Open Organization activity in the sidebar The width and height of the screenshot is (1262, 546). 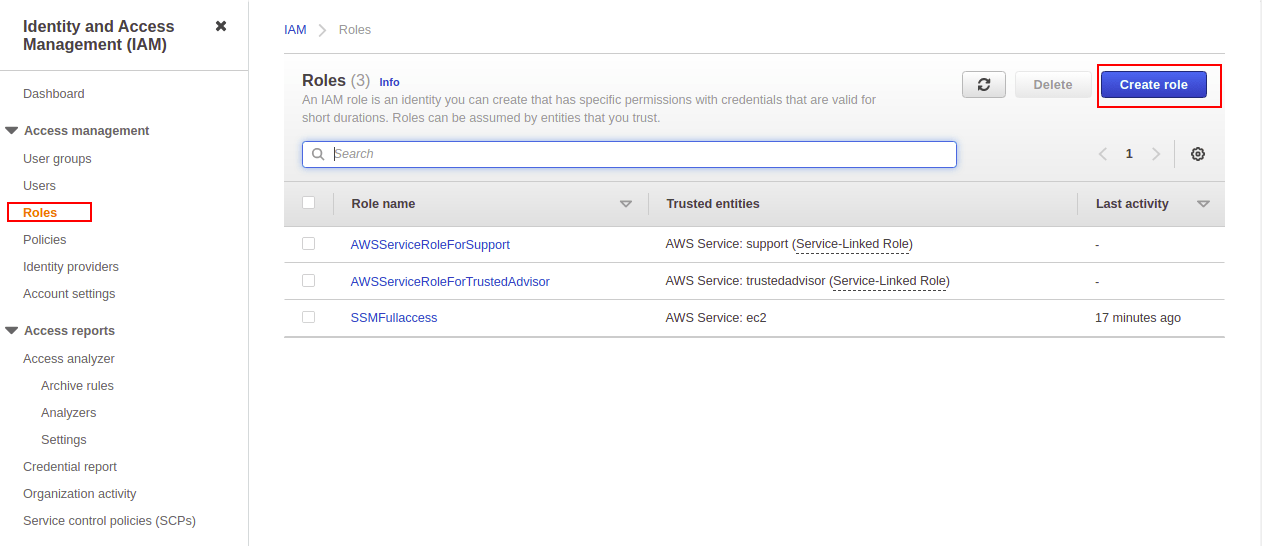tap(80, 494)
